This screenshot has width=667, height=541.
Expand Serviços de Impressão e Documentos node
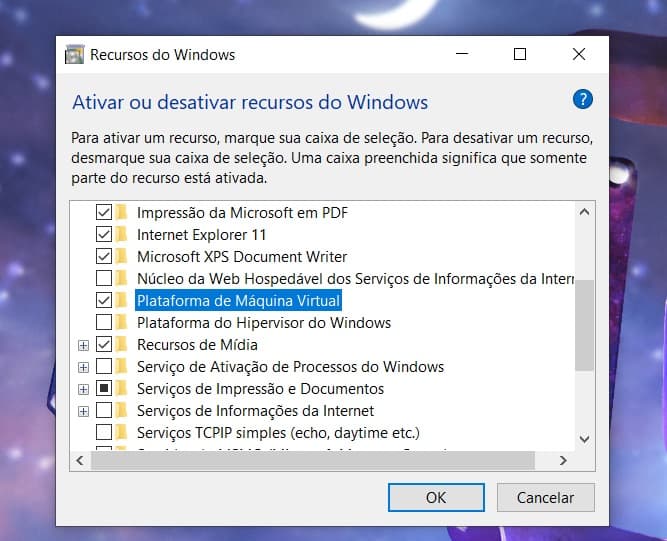pos(83,389)
